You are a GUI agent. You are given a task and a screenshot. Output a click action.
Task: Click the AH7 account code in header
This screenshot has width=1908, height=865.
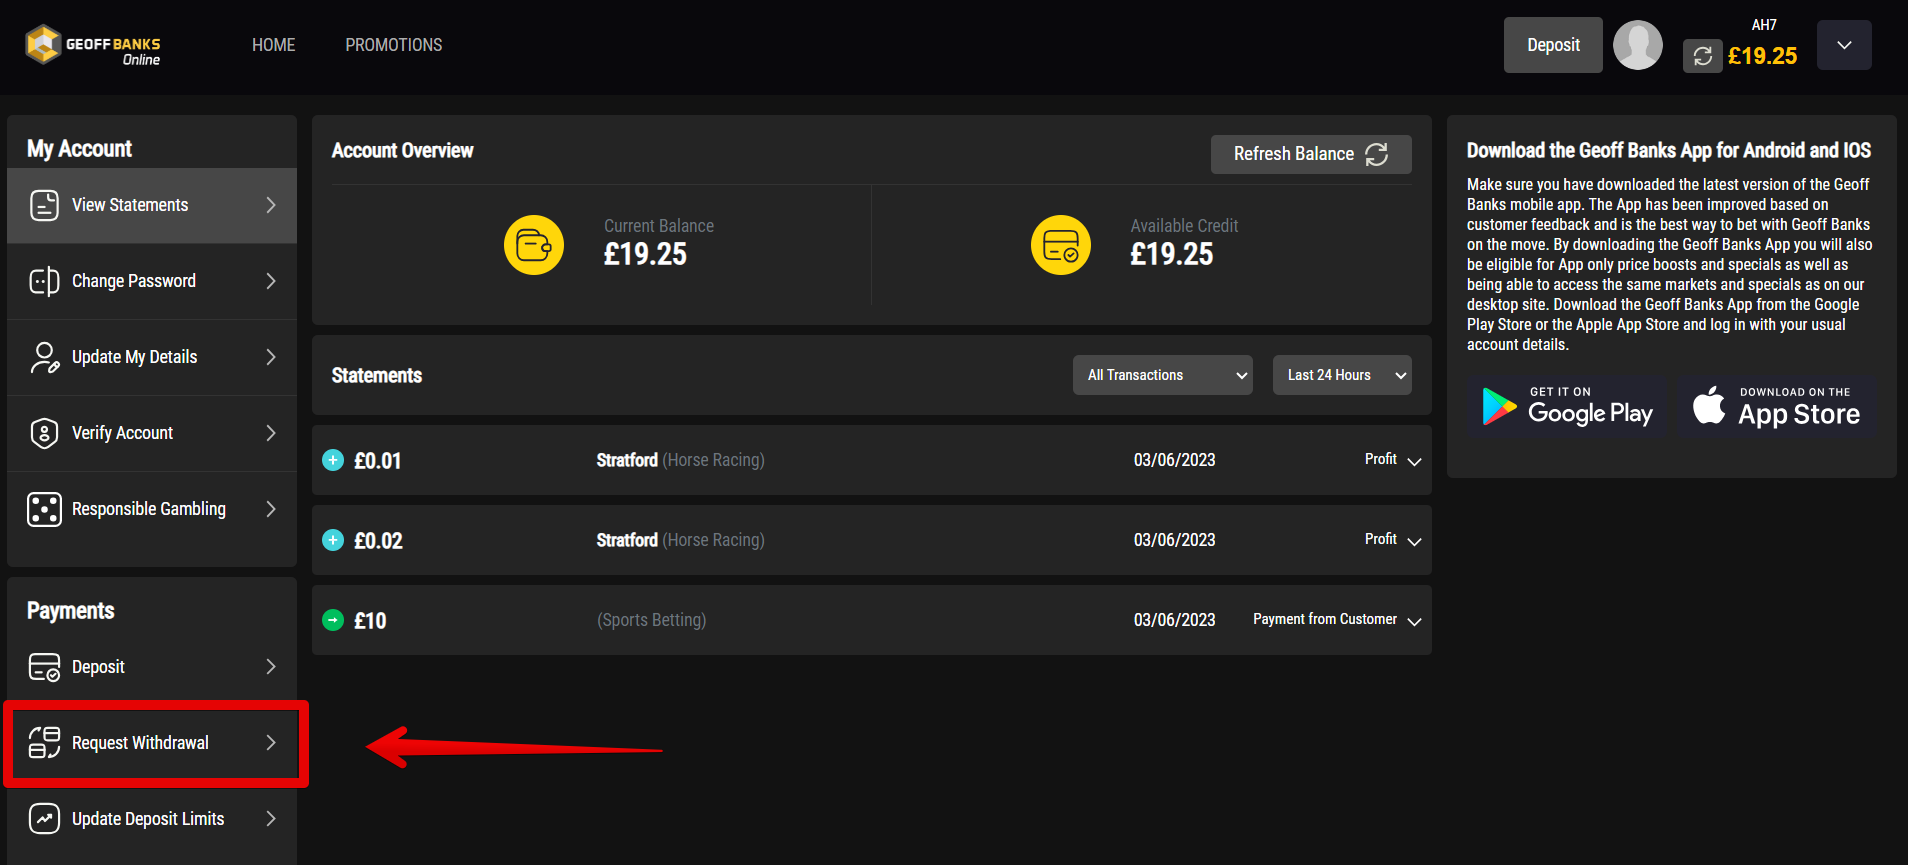pos(1764,25)
